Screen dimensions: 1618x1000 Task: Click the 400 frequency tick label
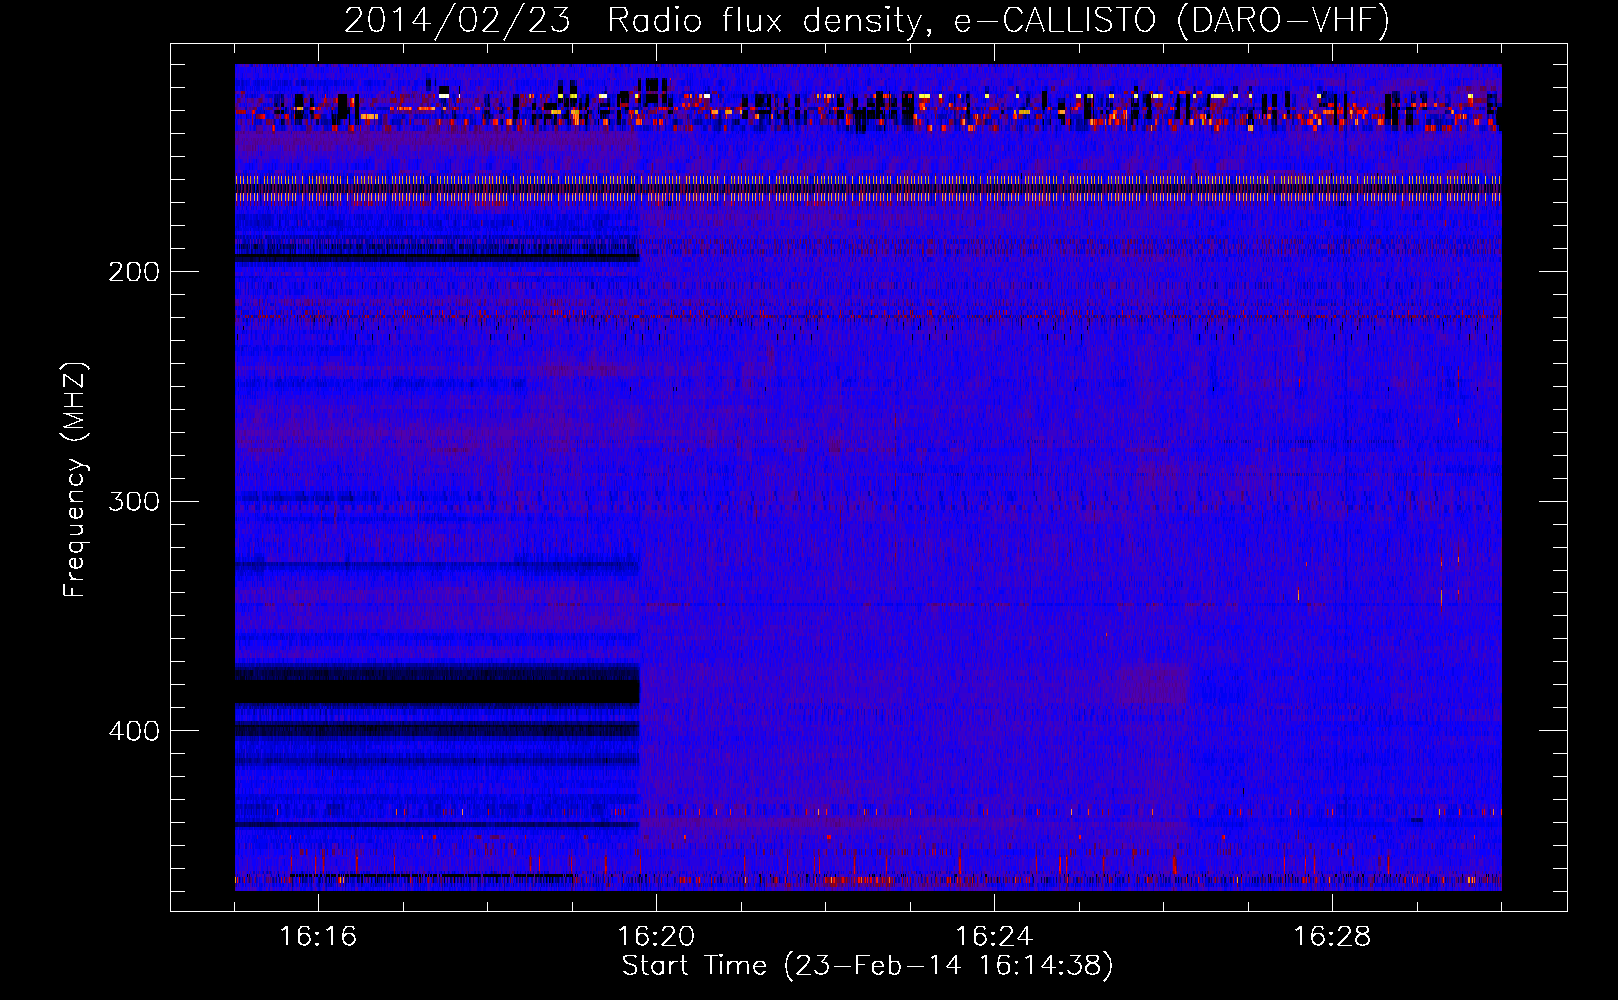point(134,731)
